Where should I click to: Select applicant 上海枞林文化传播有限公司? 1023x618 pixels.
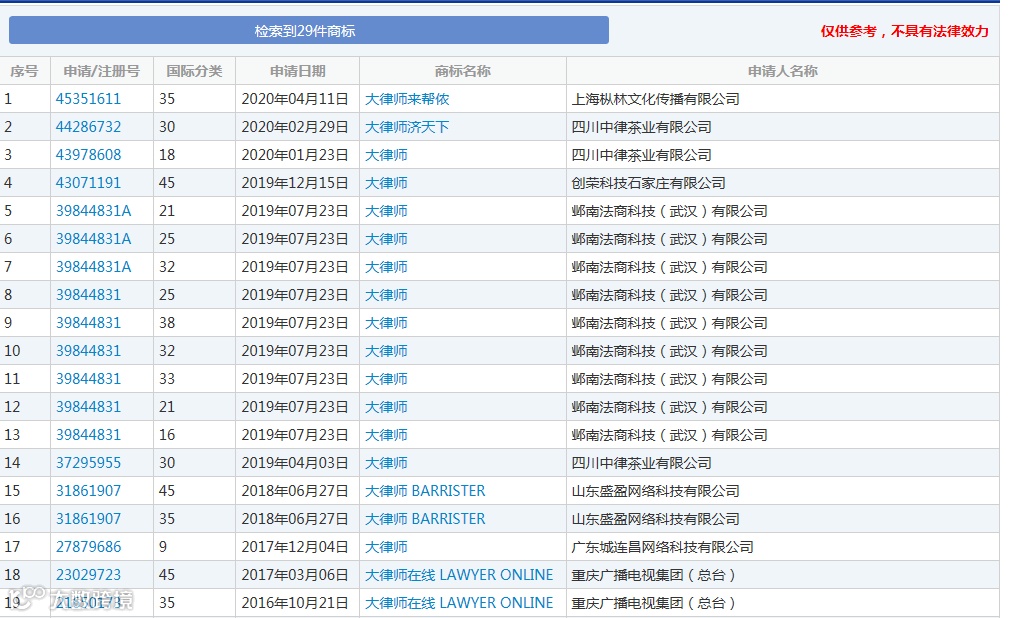click(656, 99)
